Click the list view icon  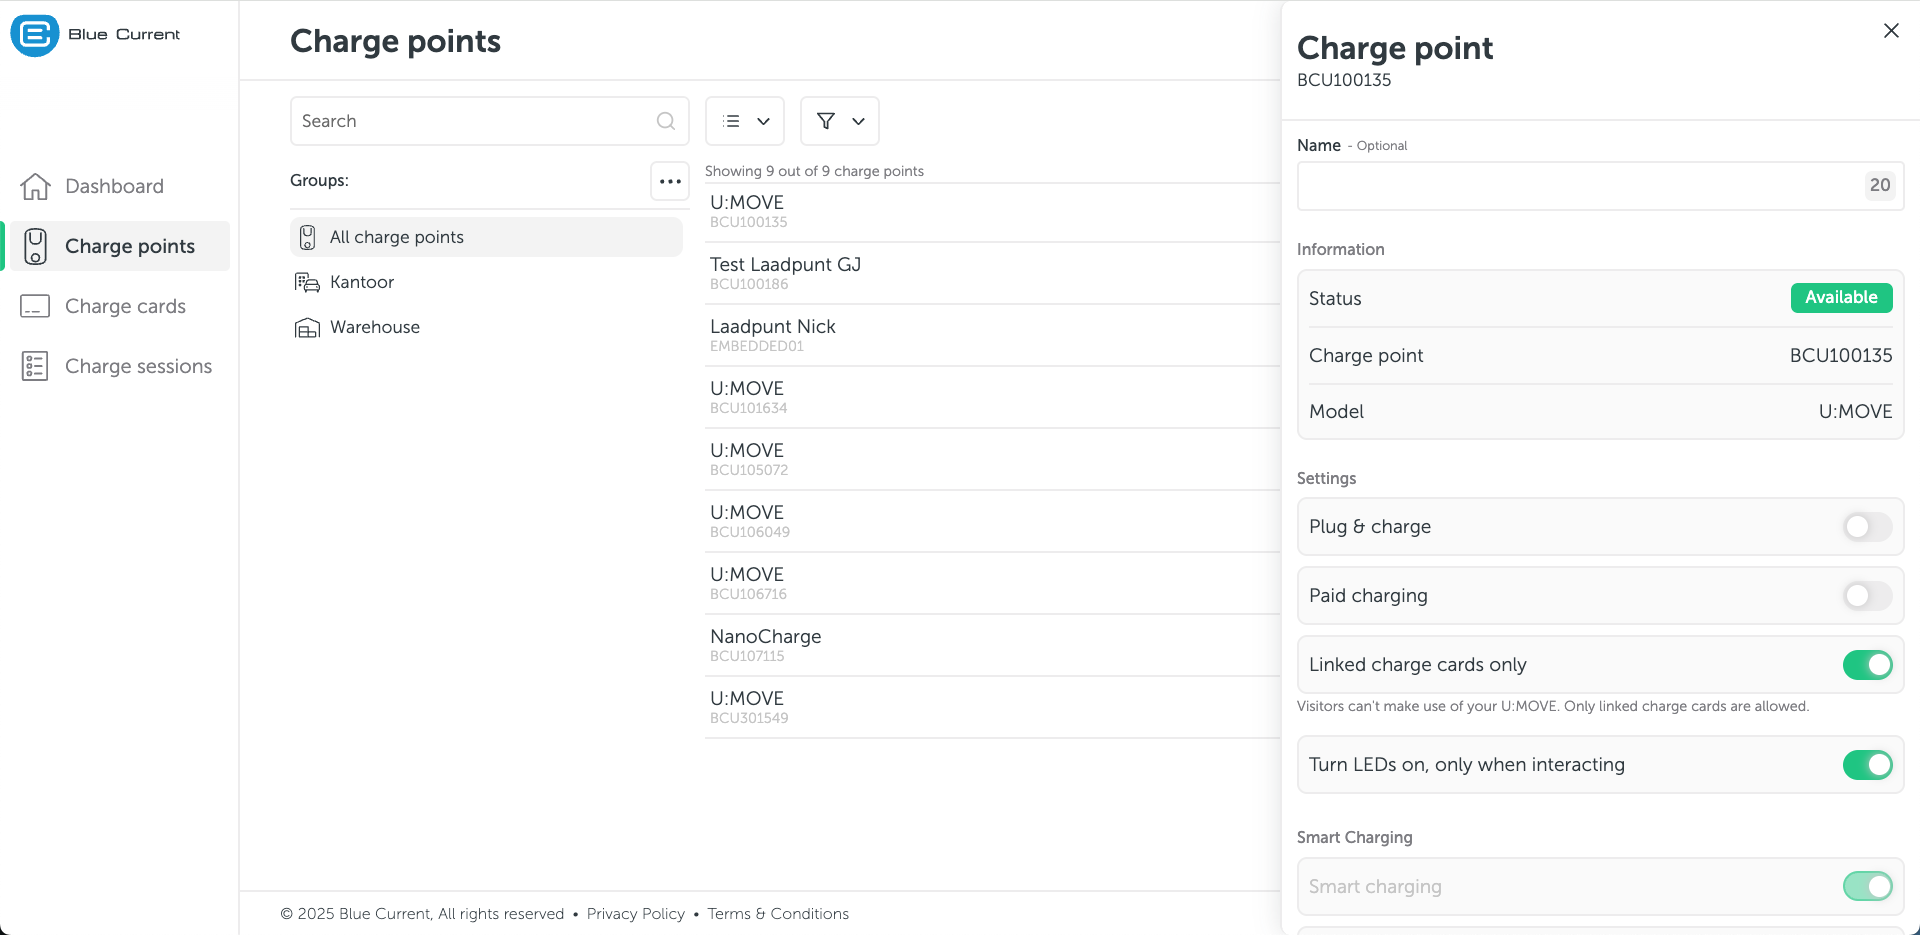click(732, 121)
